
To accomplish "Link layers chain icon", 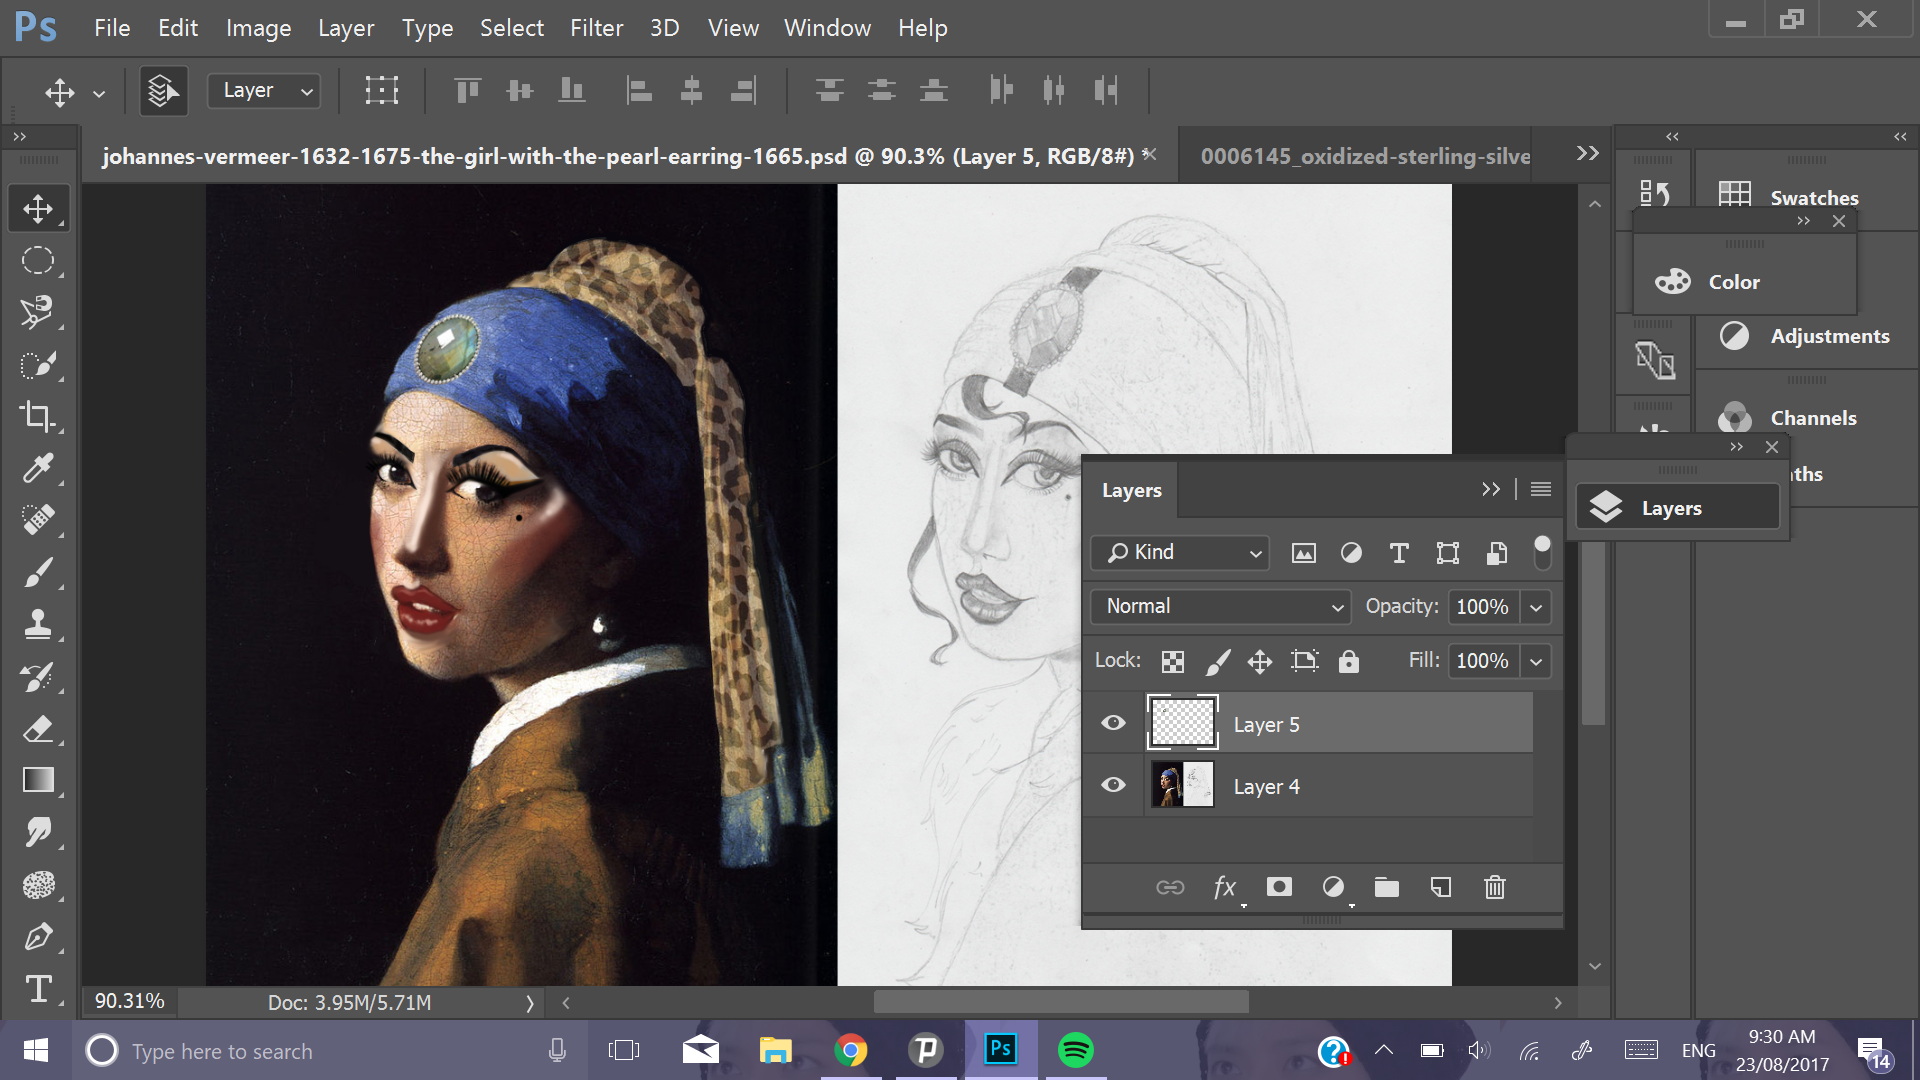I will click(x=1170, y=887).
